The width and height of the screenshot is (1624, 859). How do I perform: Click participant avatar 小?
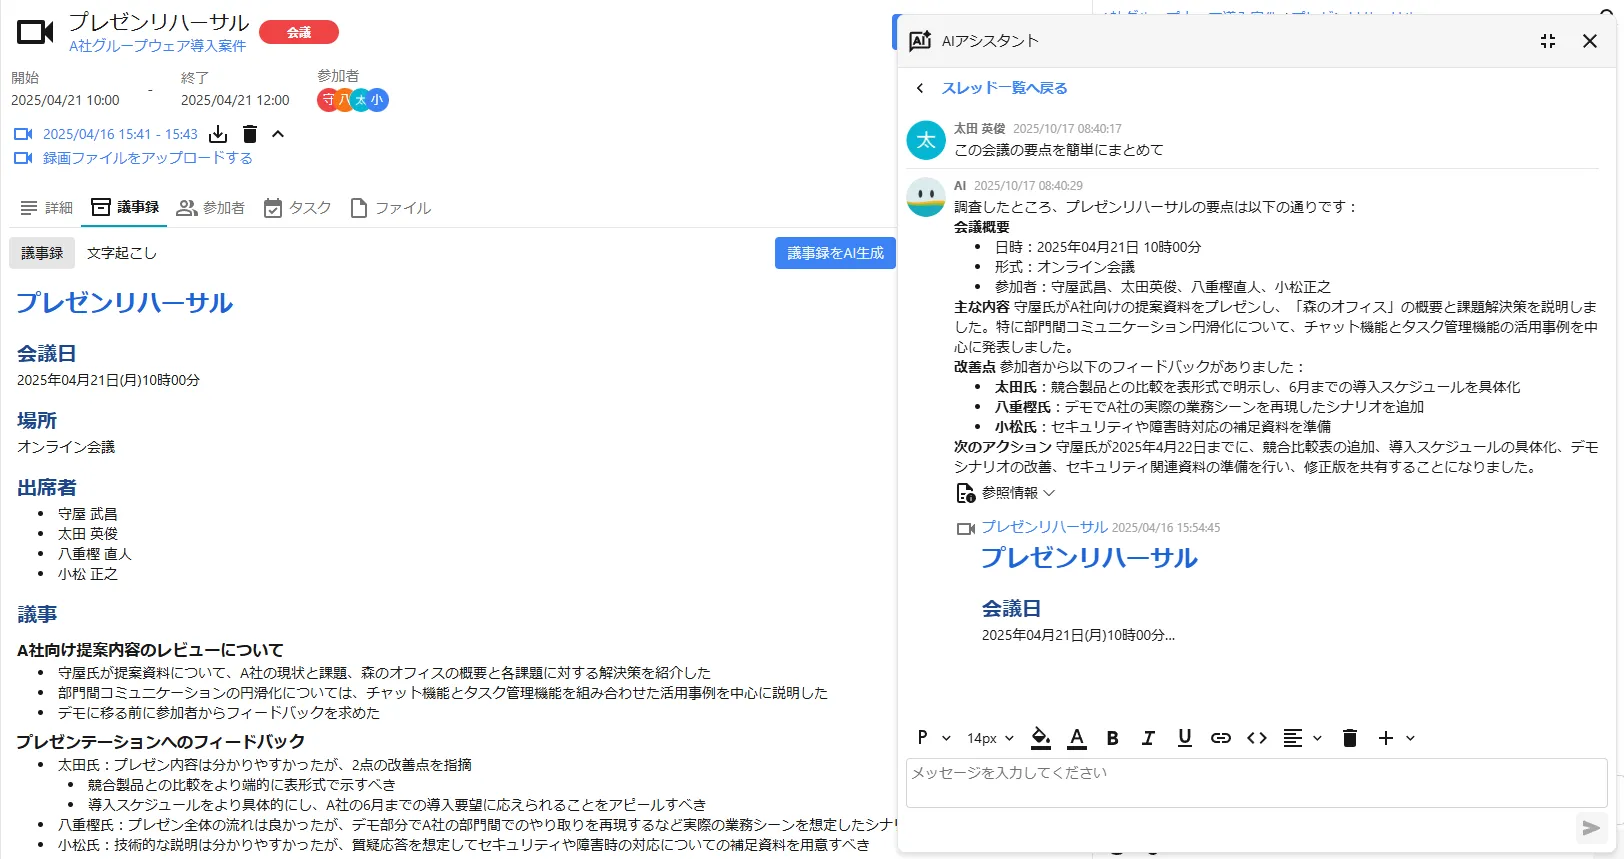point(378,100)
